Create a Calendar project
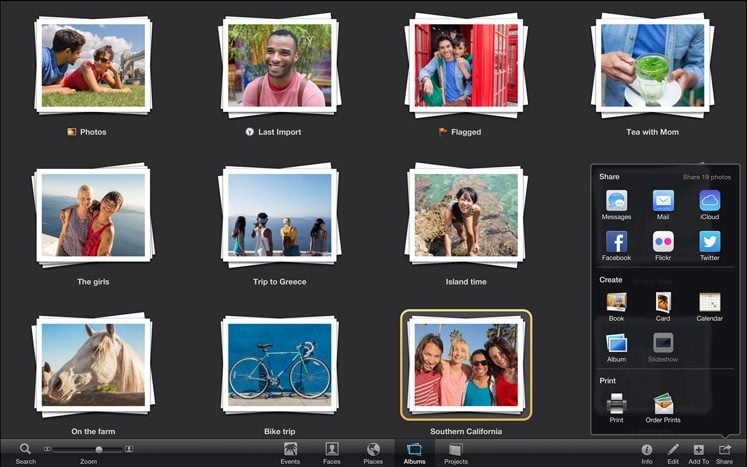This screenshot has width=747, height=467. point(709,302)
